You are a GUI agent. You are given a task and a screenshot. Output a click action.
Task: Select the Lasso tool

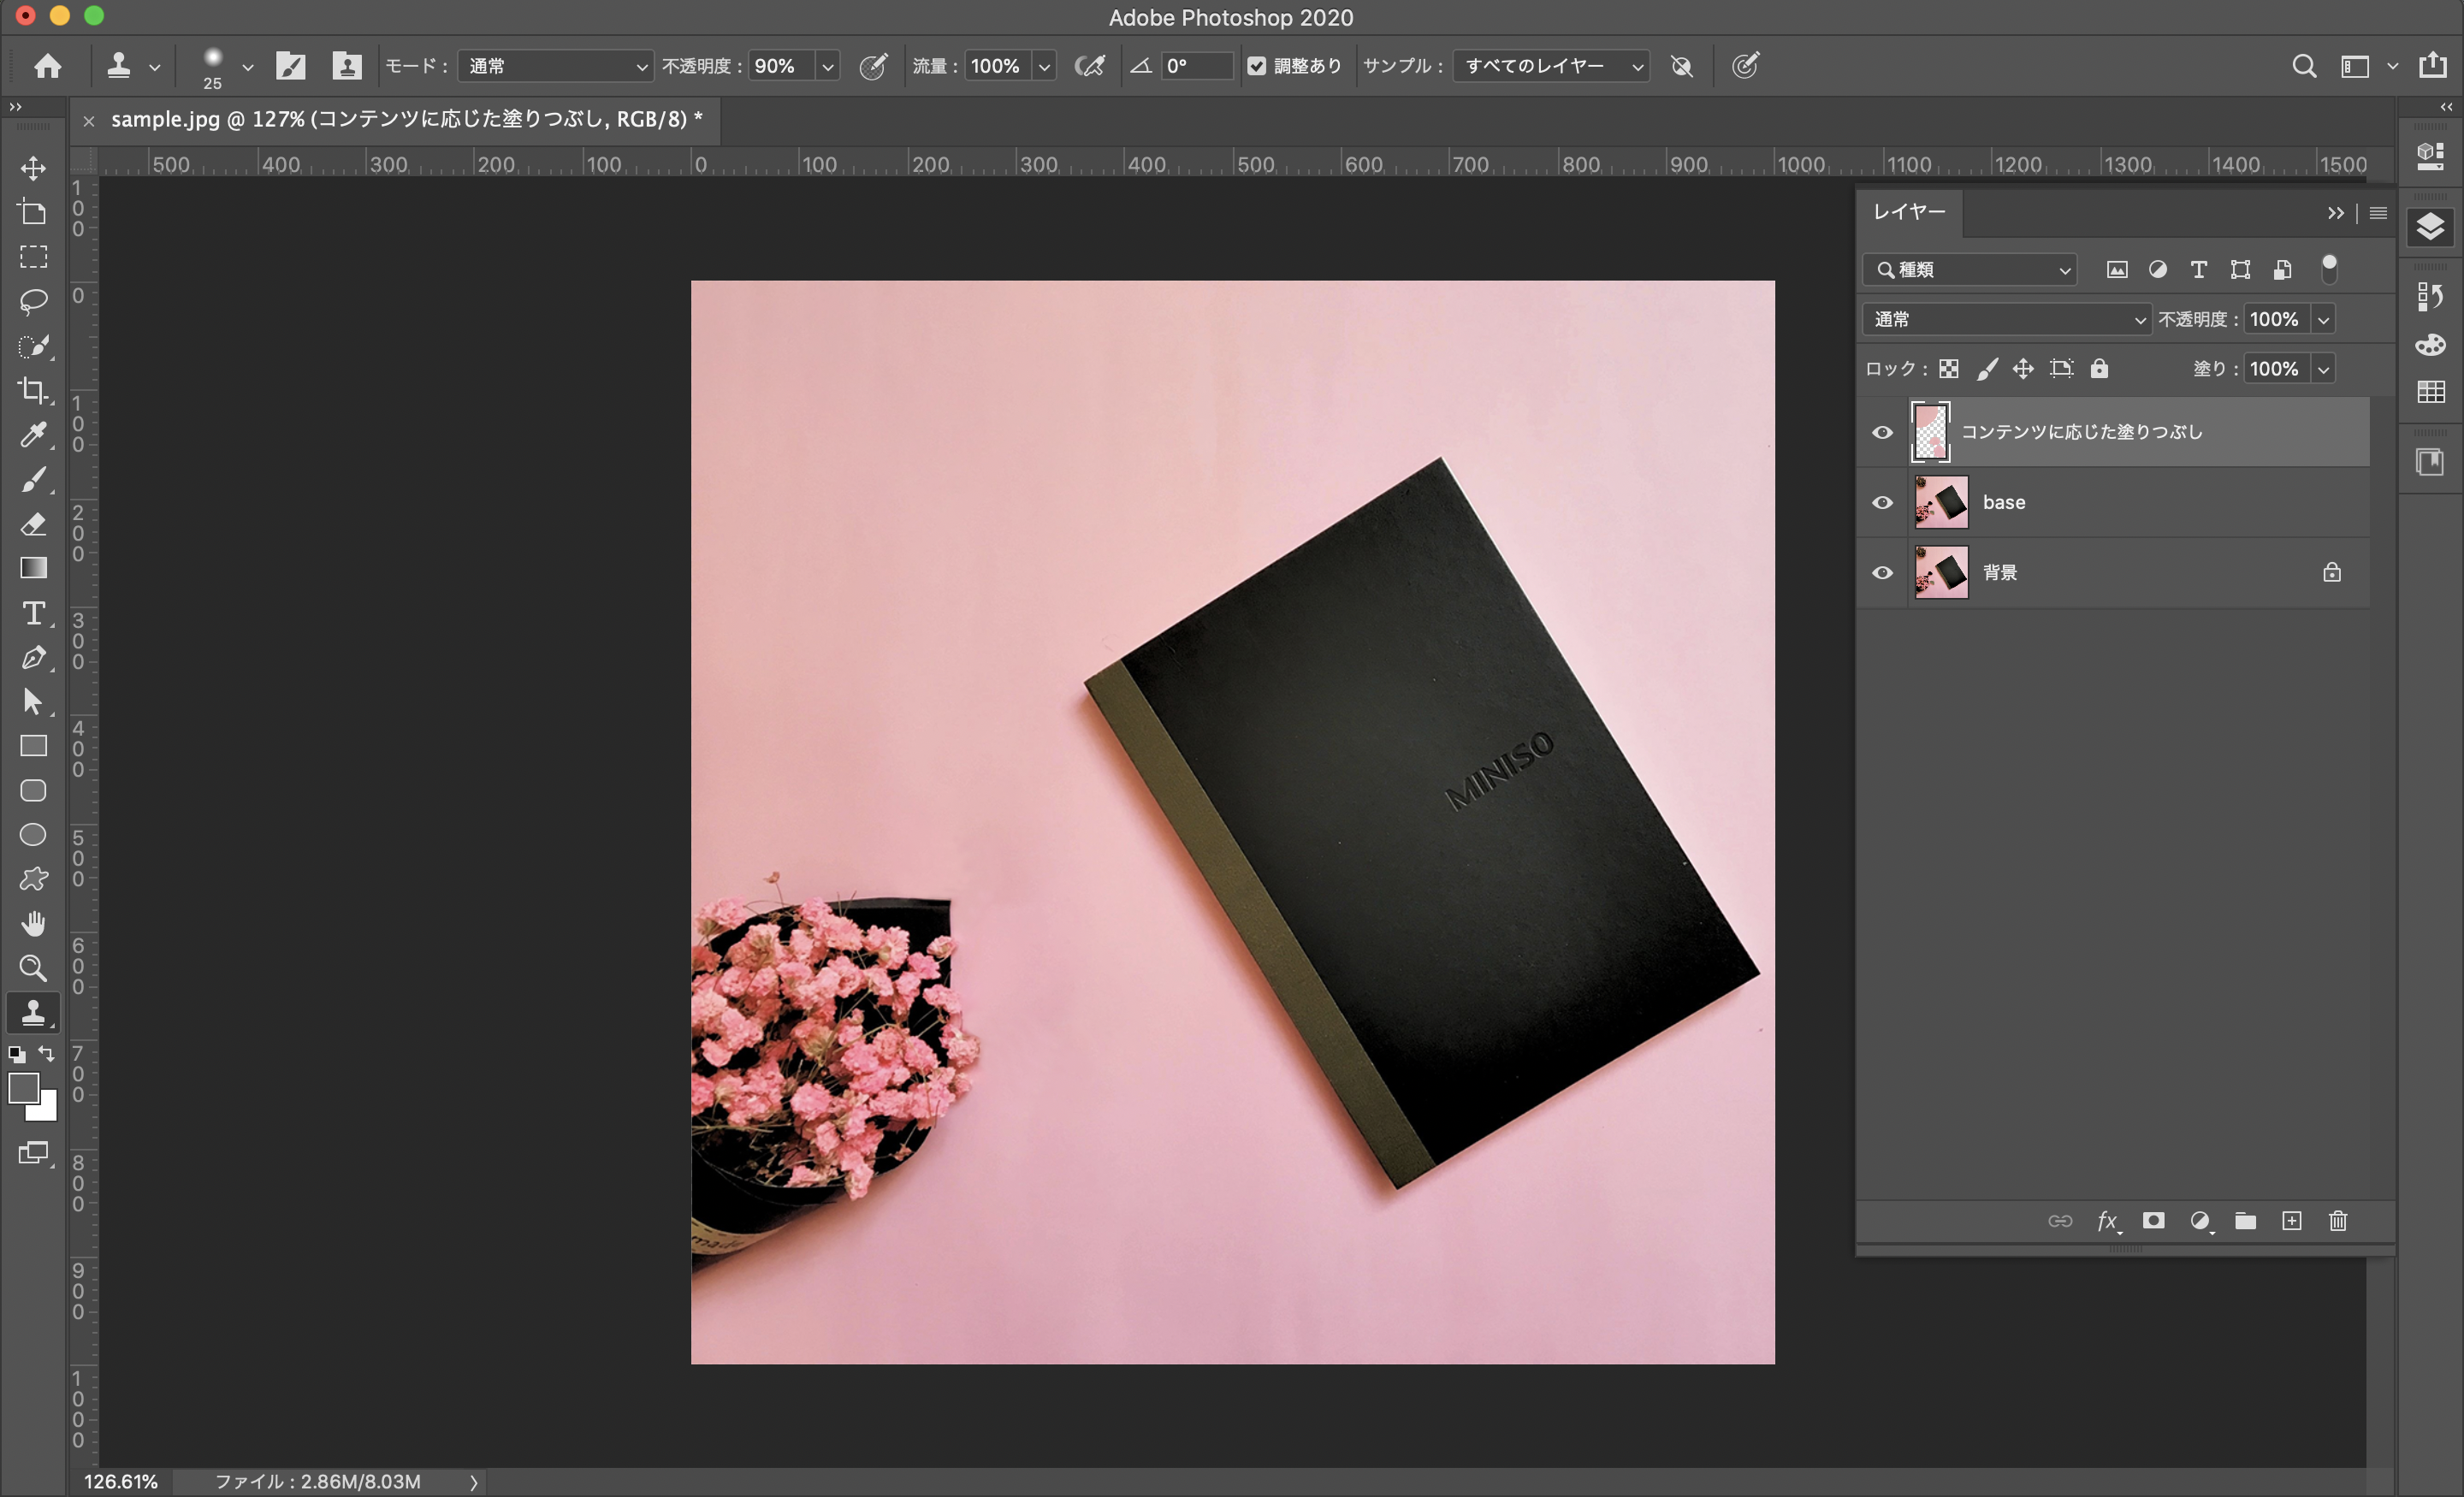click(33, 301)
